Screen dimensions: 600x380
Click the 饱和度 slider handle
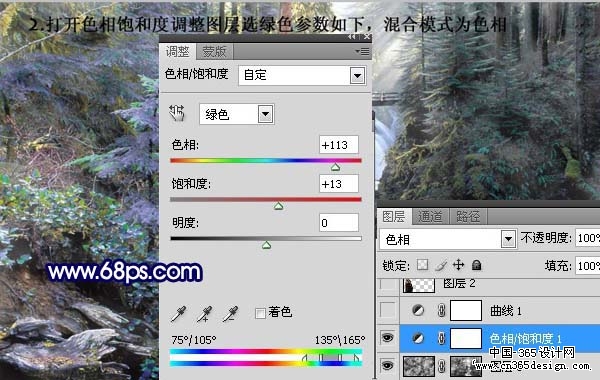[x=279, y=207]
